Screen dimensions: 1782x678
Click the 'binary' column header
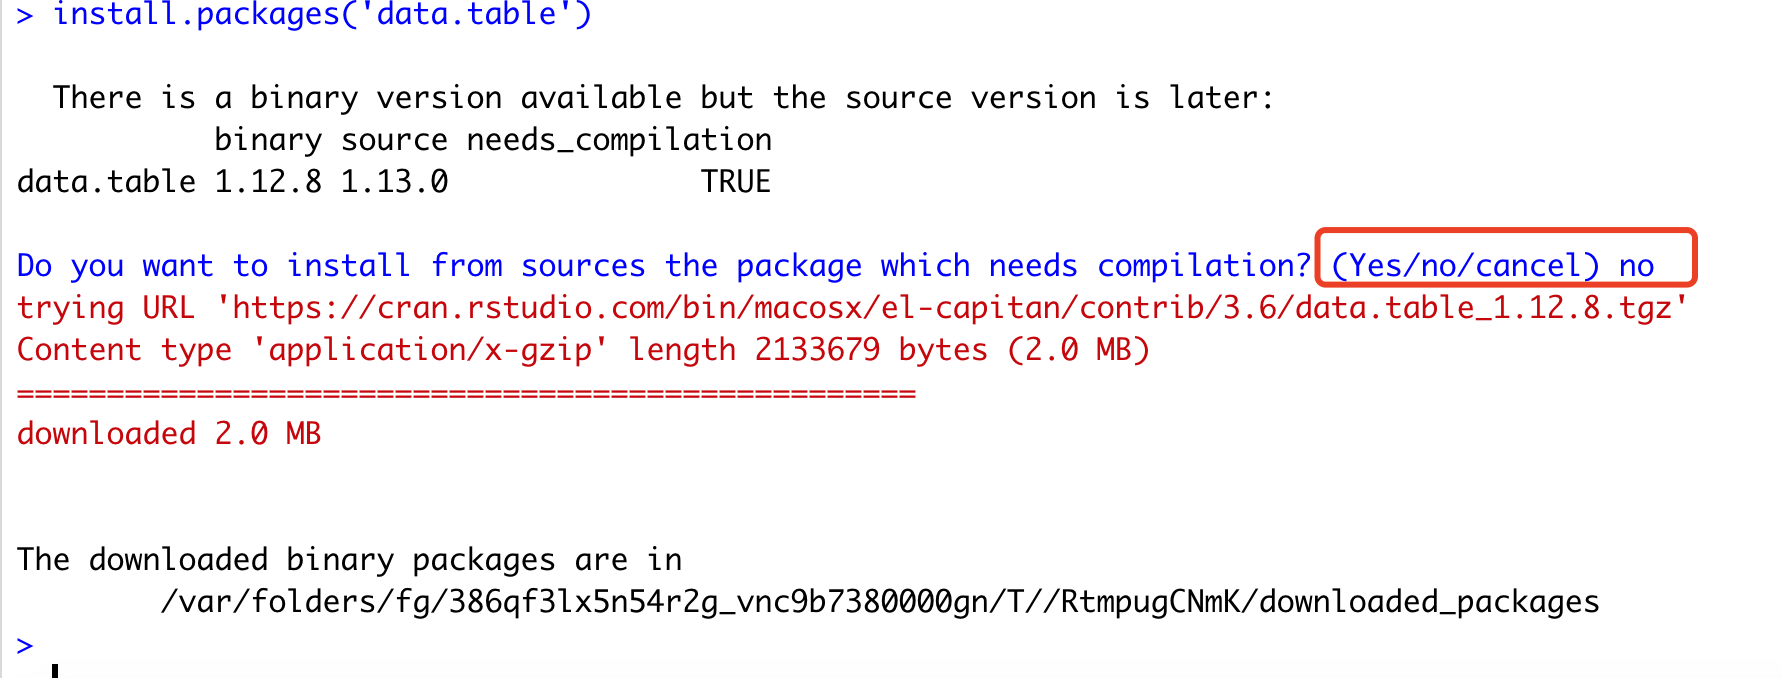point(268,140)
